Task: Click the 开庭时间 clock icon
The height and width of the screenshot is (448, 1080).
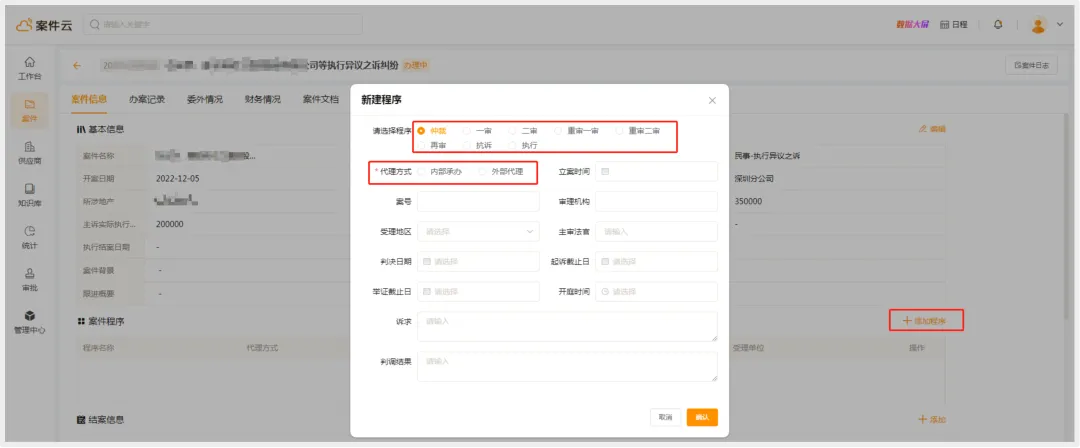Action: point(605,292)
